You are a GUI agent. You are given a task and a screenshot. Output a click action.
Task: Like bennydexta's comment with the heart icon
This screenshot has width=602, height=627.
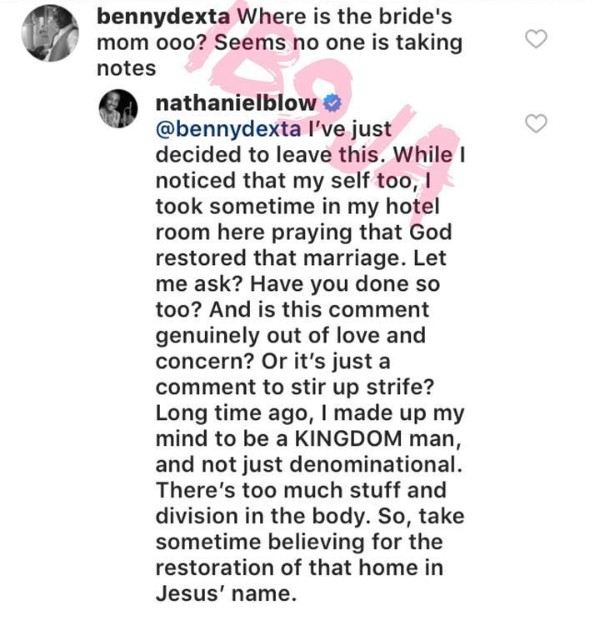point(537,40)
